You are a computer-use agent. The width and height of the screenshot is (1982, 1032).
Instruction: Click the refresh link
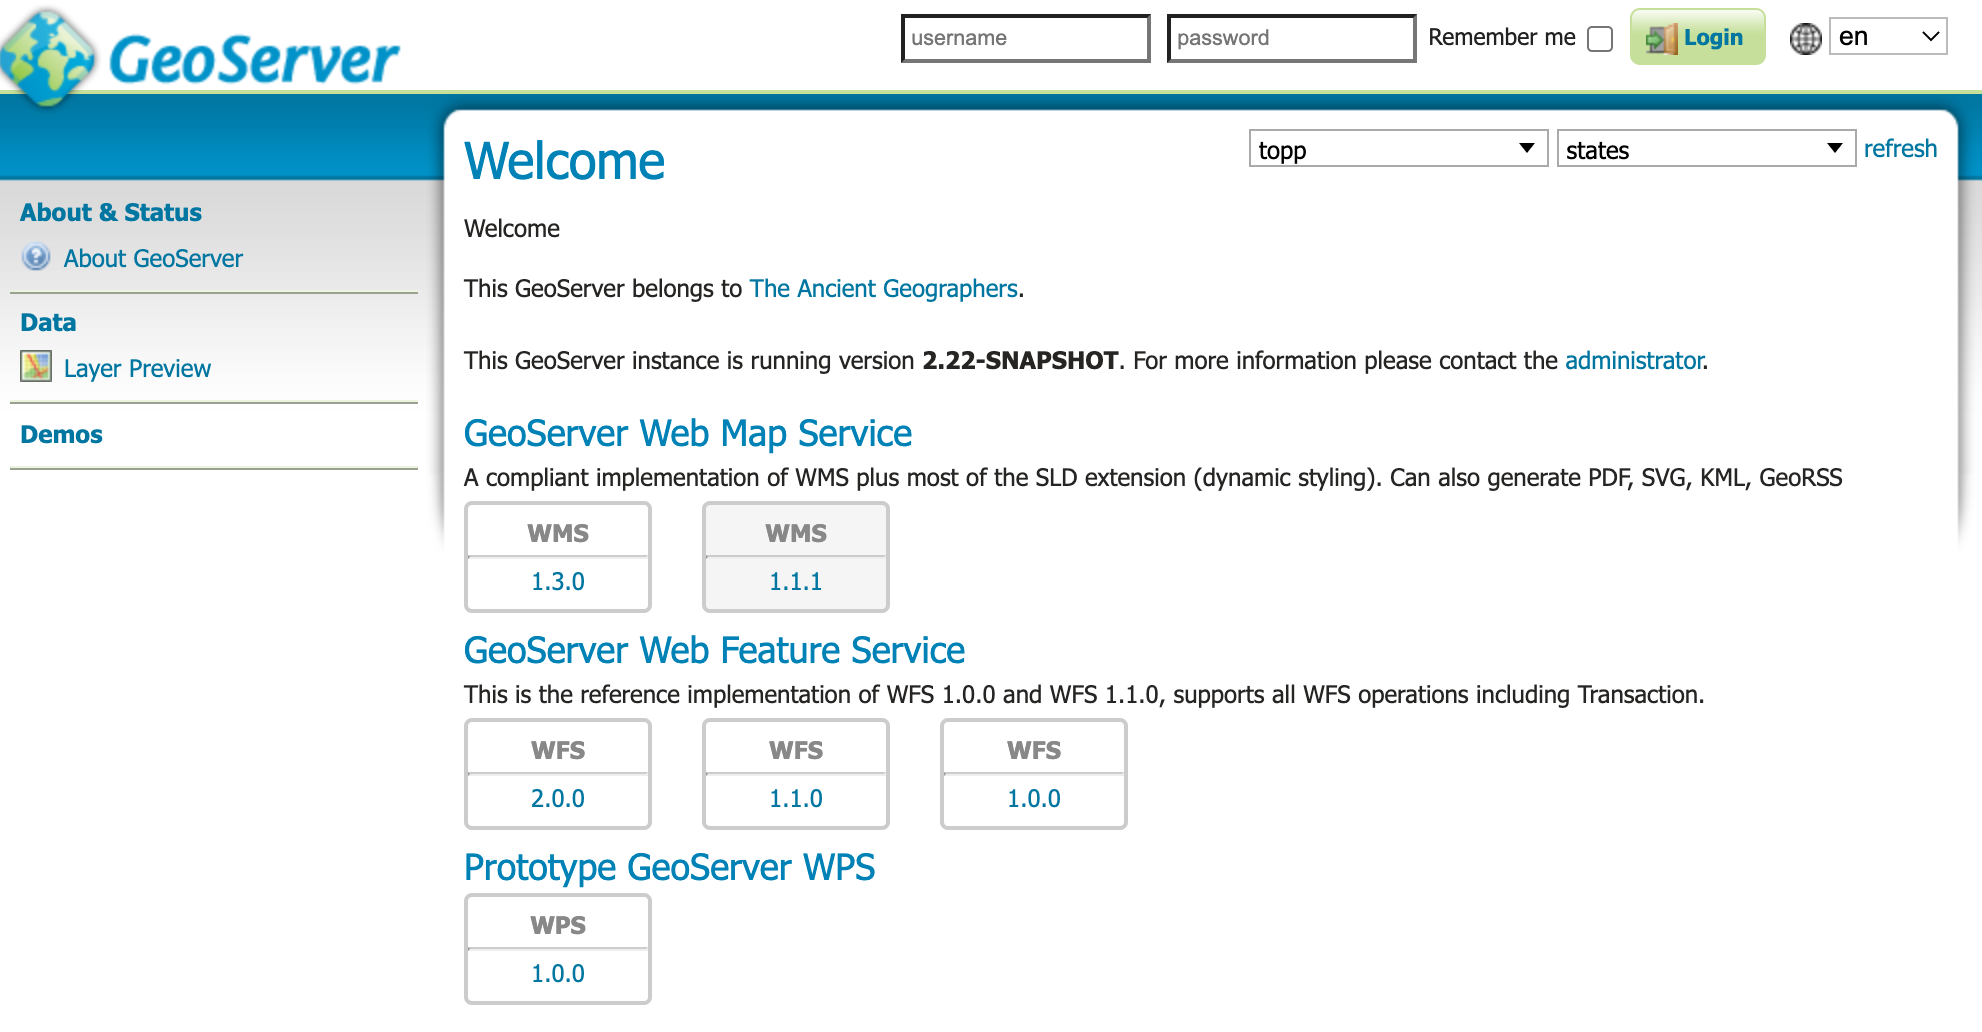[1900, 148]
